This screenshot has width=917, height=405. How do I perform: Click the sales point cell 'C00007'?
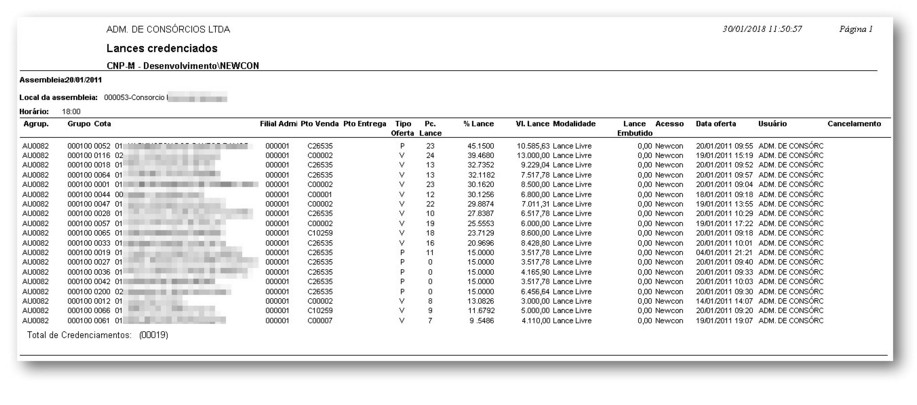tap(320, 321)
